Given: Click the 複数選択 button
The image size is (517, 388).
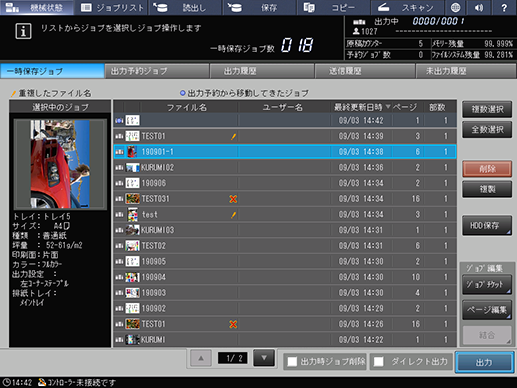Looking at the screenshot, I should click(487, 109).
